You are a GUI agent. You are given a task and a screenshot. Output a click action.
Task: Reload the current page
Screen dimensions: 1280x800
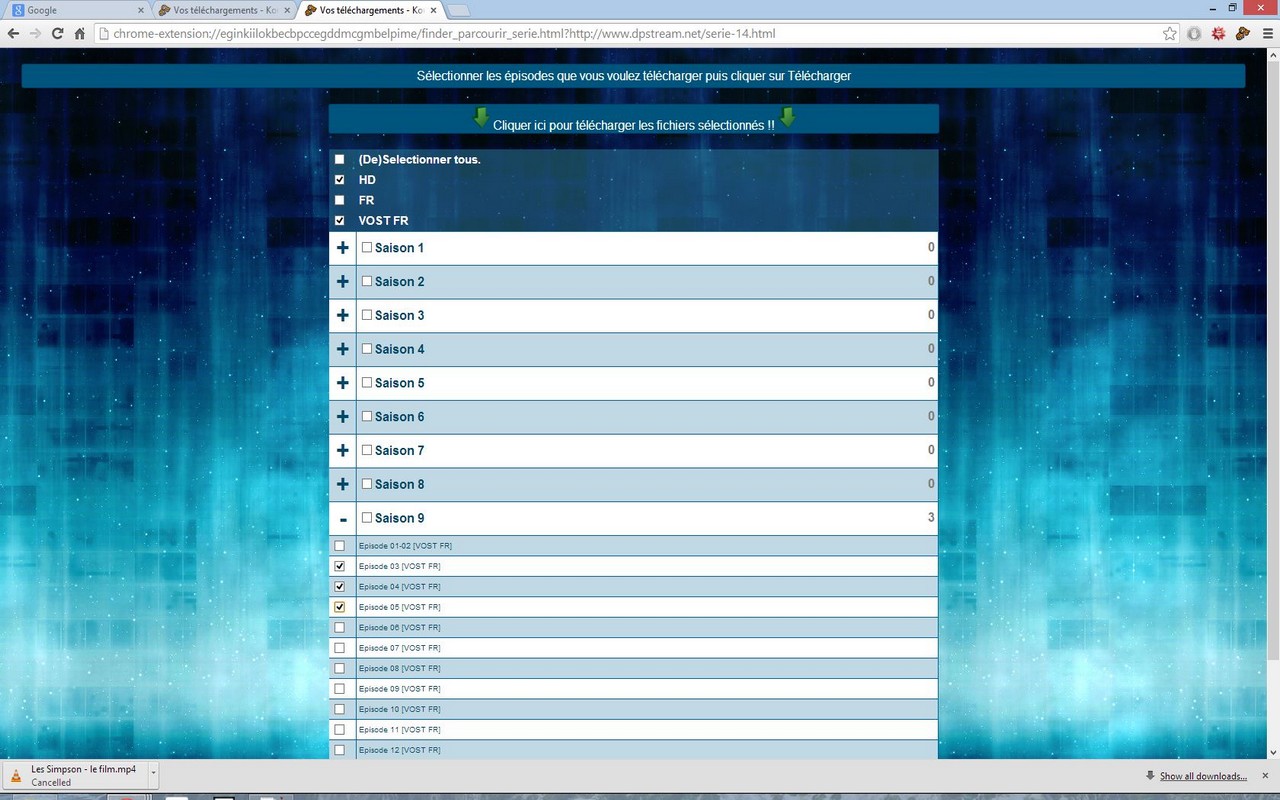pyautogui.click(x=58, y=33)
